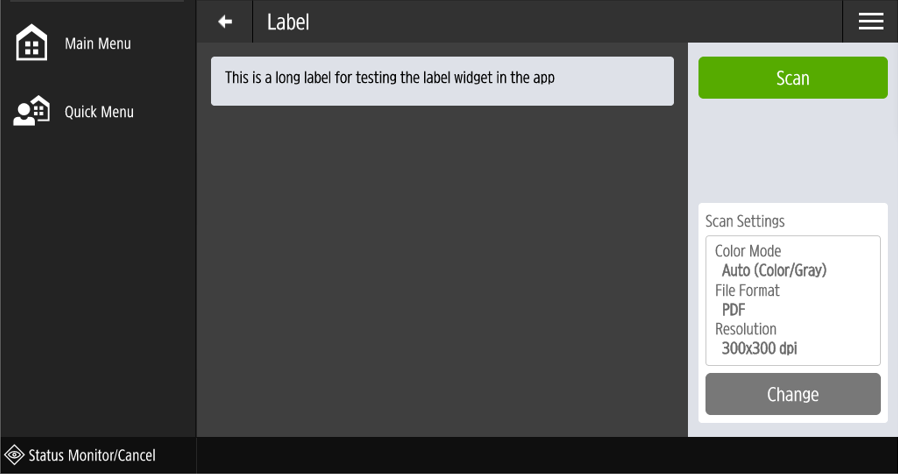The width and height of the screenshot is (898, 474).
Task: Select the Quick Menu text label
Action: pos(99,112)
